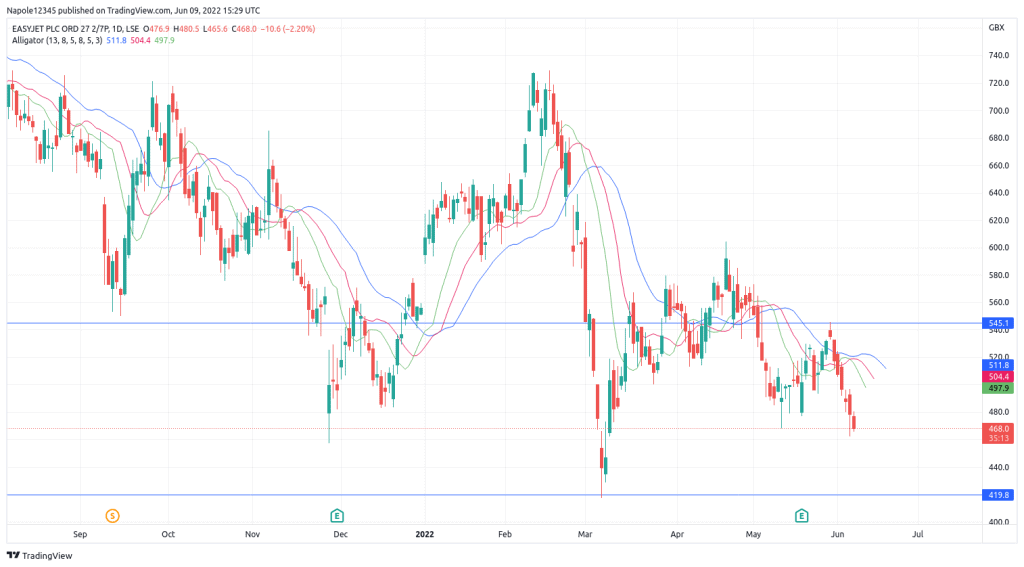This screenshot has height=567, width=1024.
Task: Select the low value L465.6
Action: [216, 29]
